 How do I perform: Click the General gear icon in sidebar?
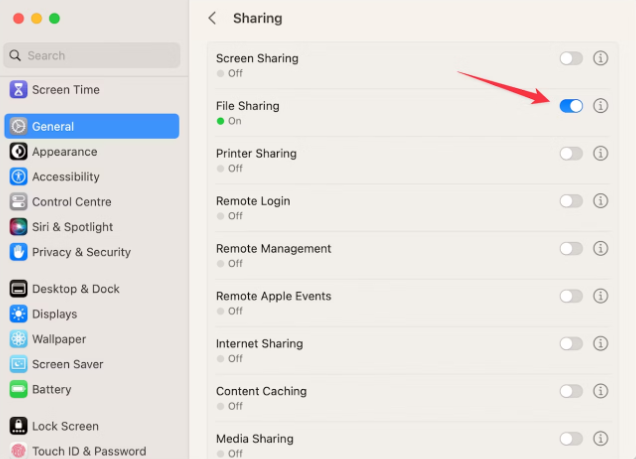coord(18,127)
